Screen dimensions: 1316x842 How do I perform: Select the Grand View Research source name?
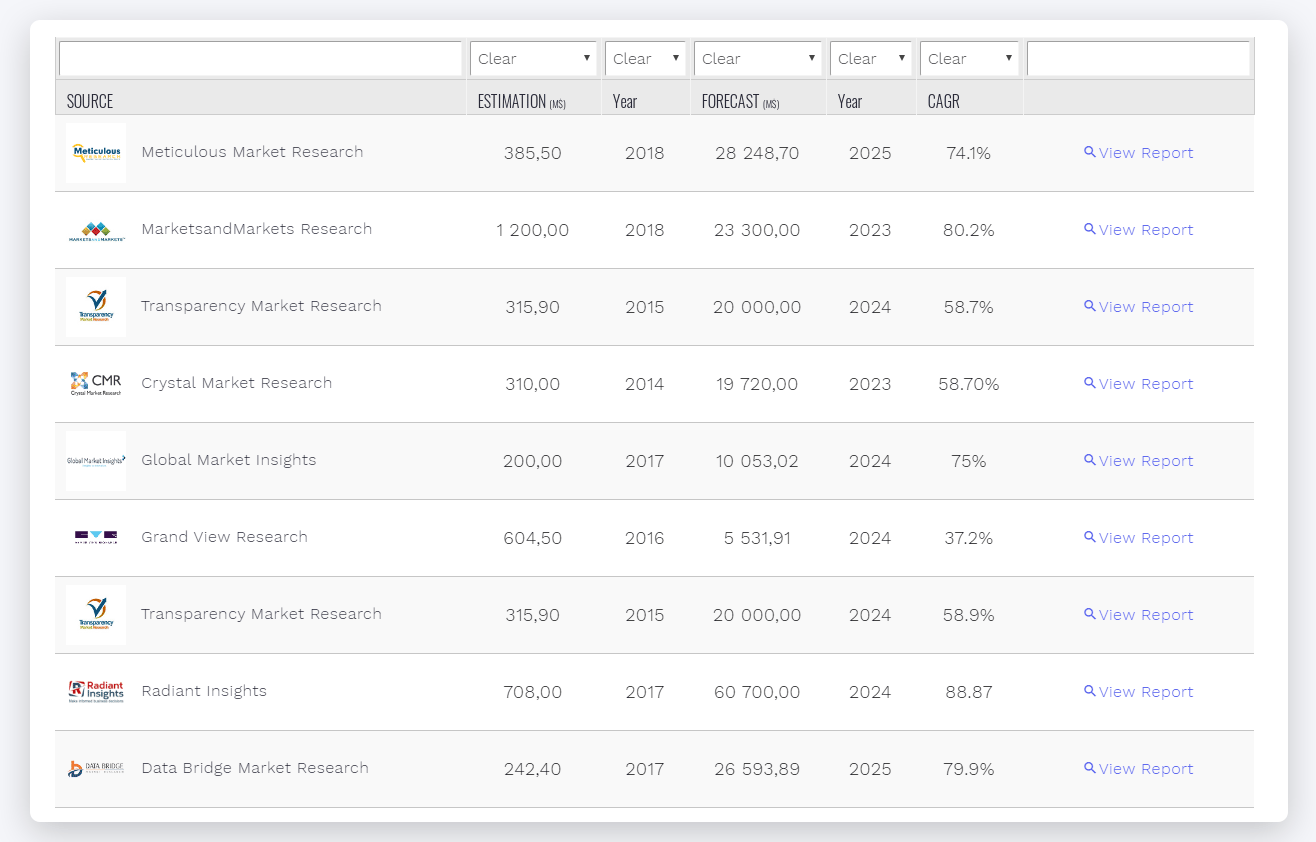pyautogui.click(x=225, y=537)
